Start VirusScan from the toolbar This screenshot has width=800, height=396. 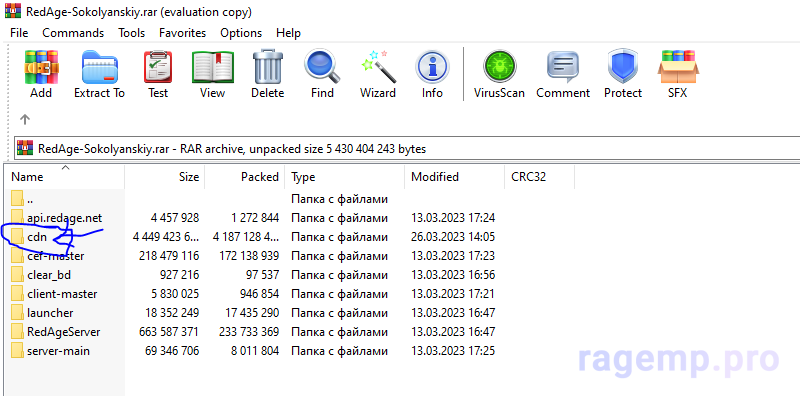pos(499,74)
